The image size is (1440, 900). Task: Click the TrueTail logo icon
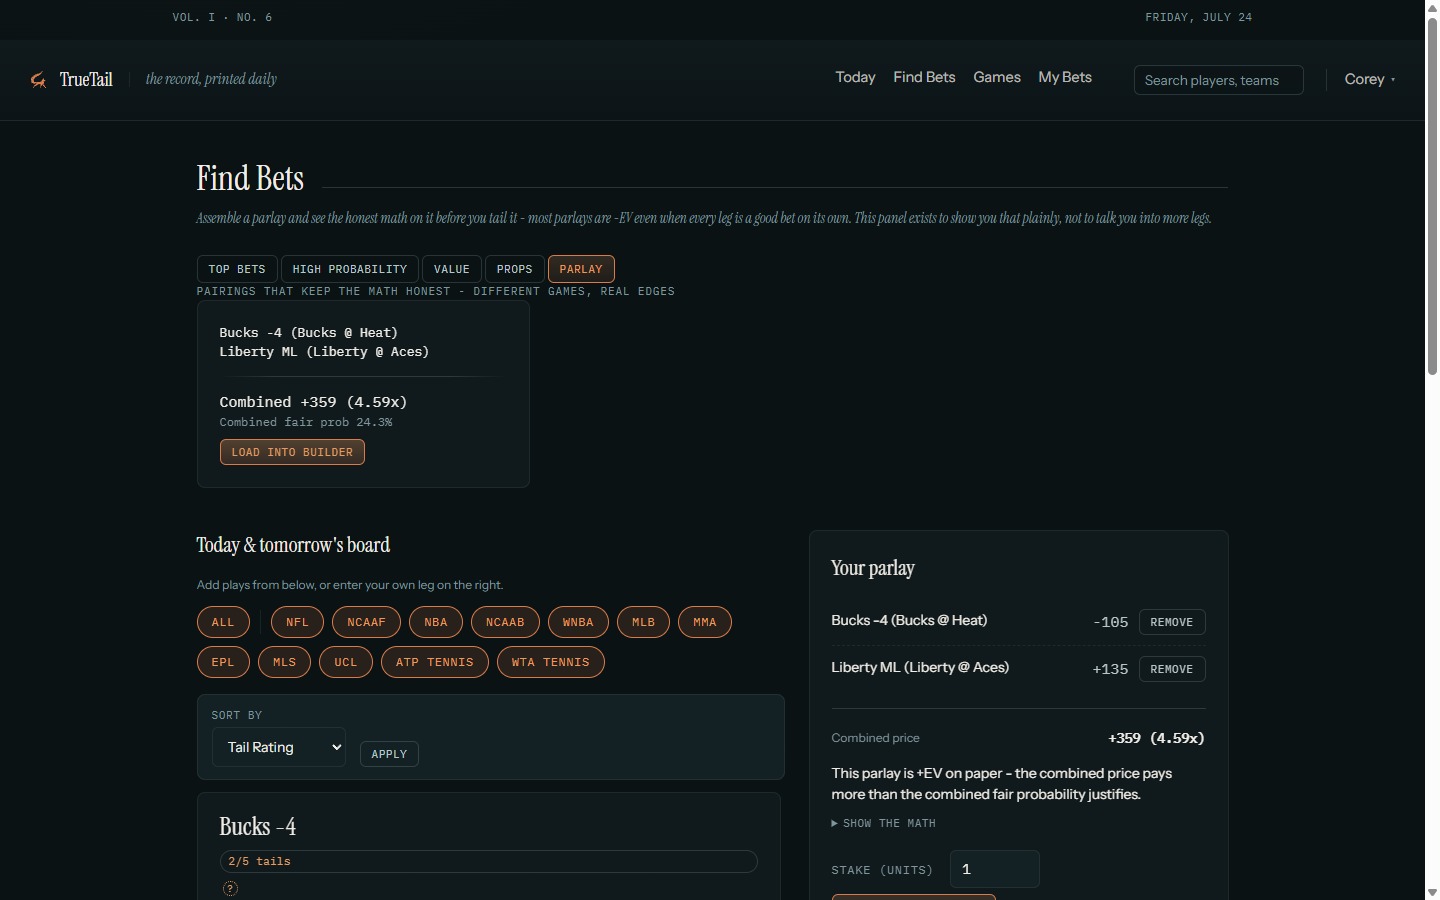click(38, 80)
